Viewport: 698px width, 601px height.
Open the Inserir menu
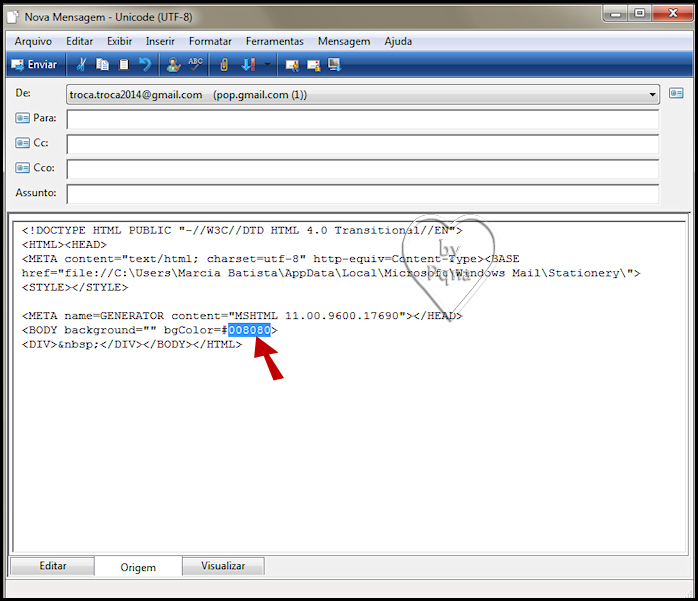[x=160, y=41]
